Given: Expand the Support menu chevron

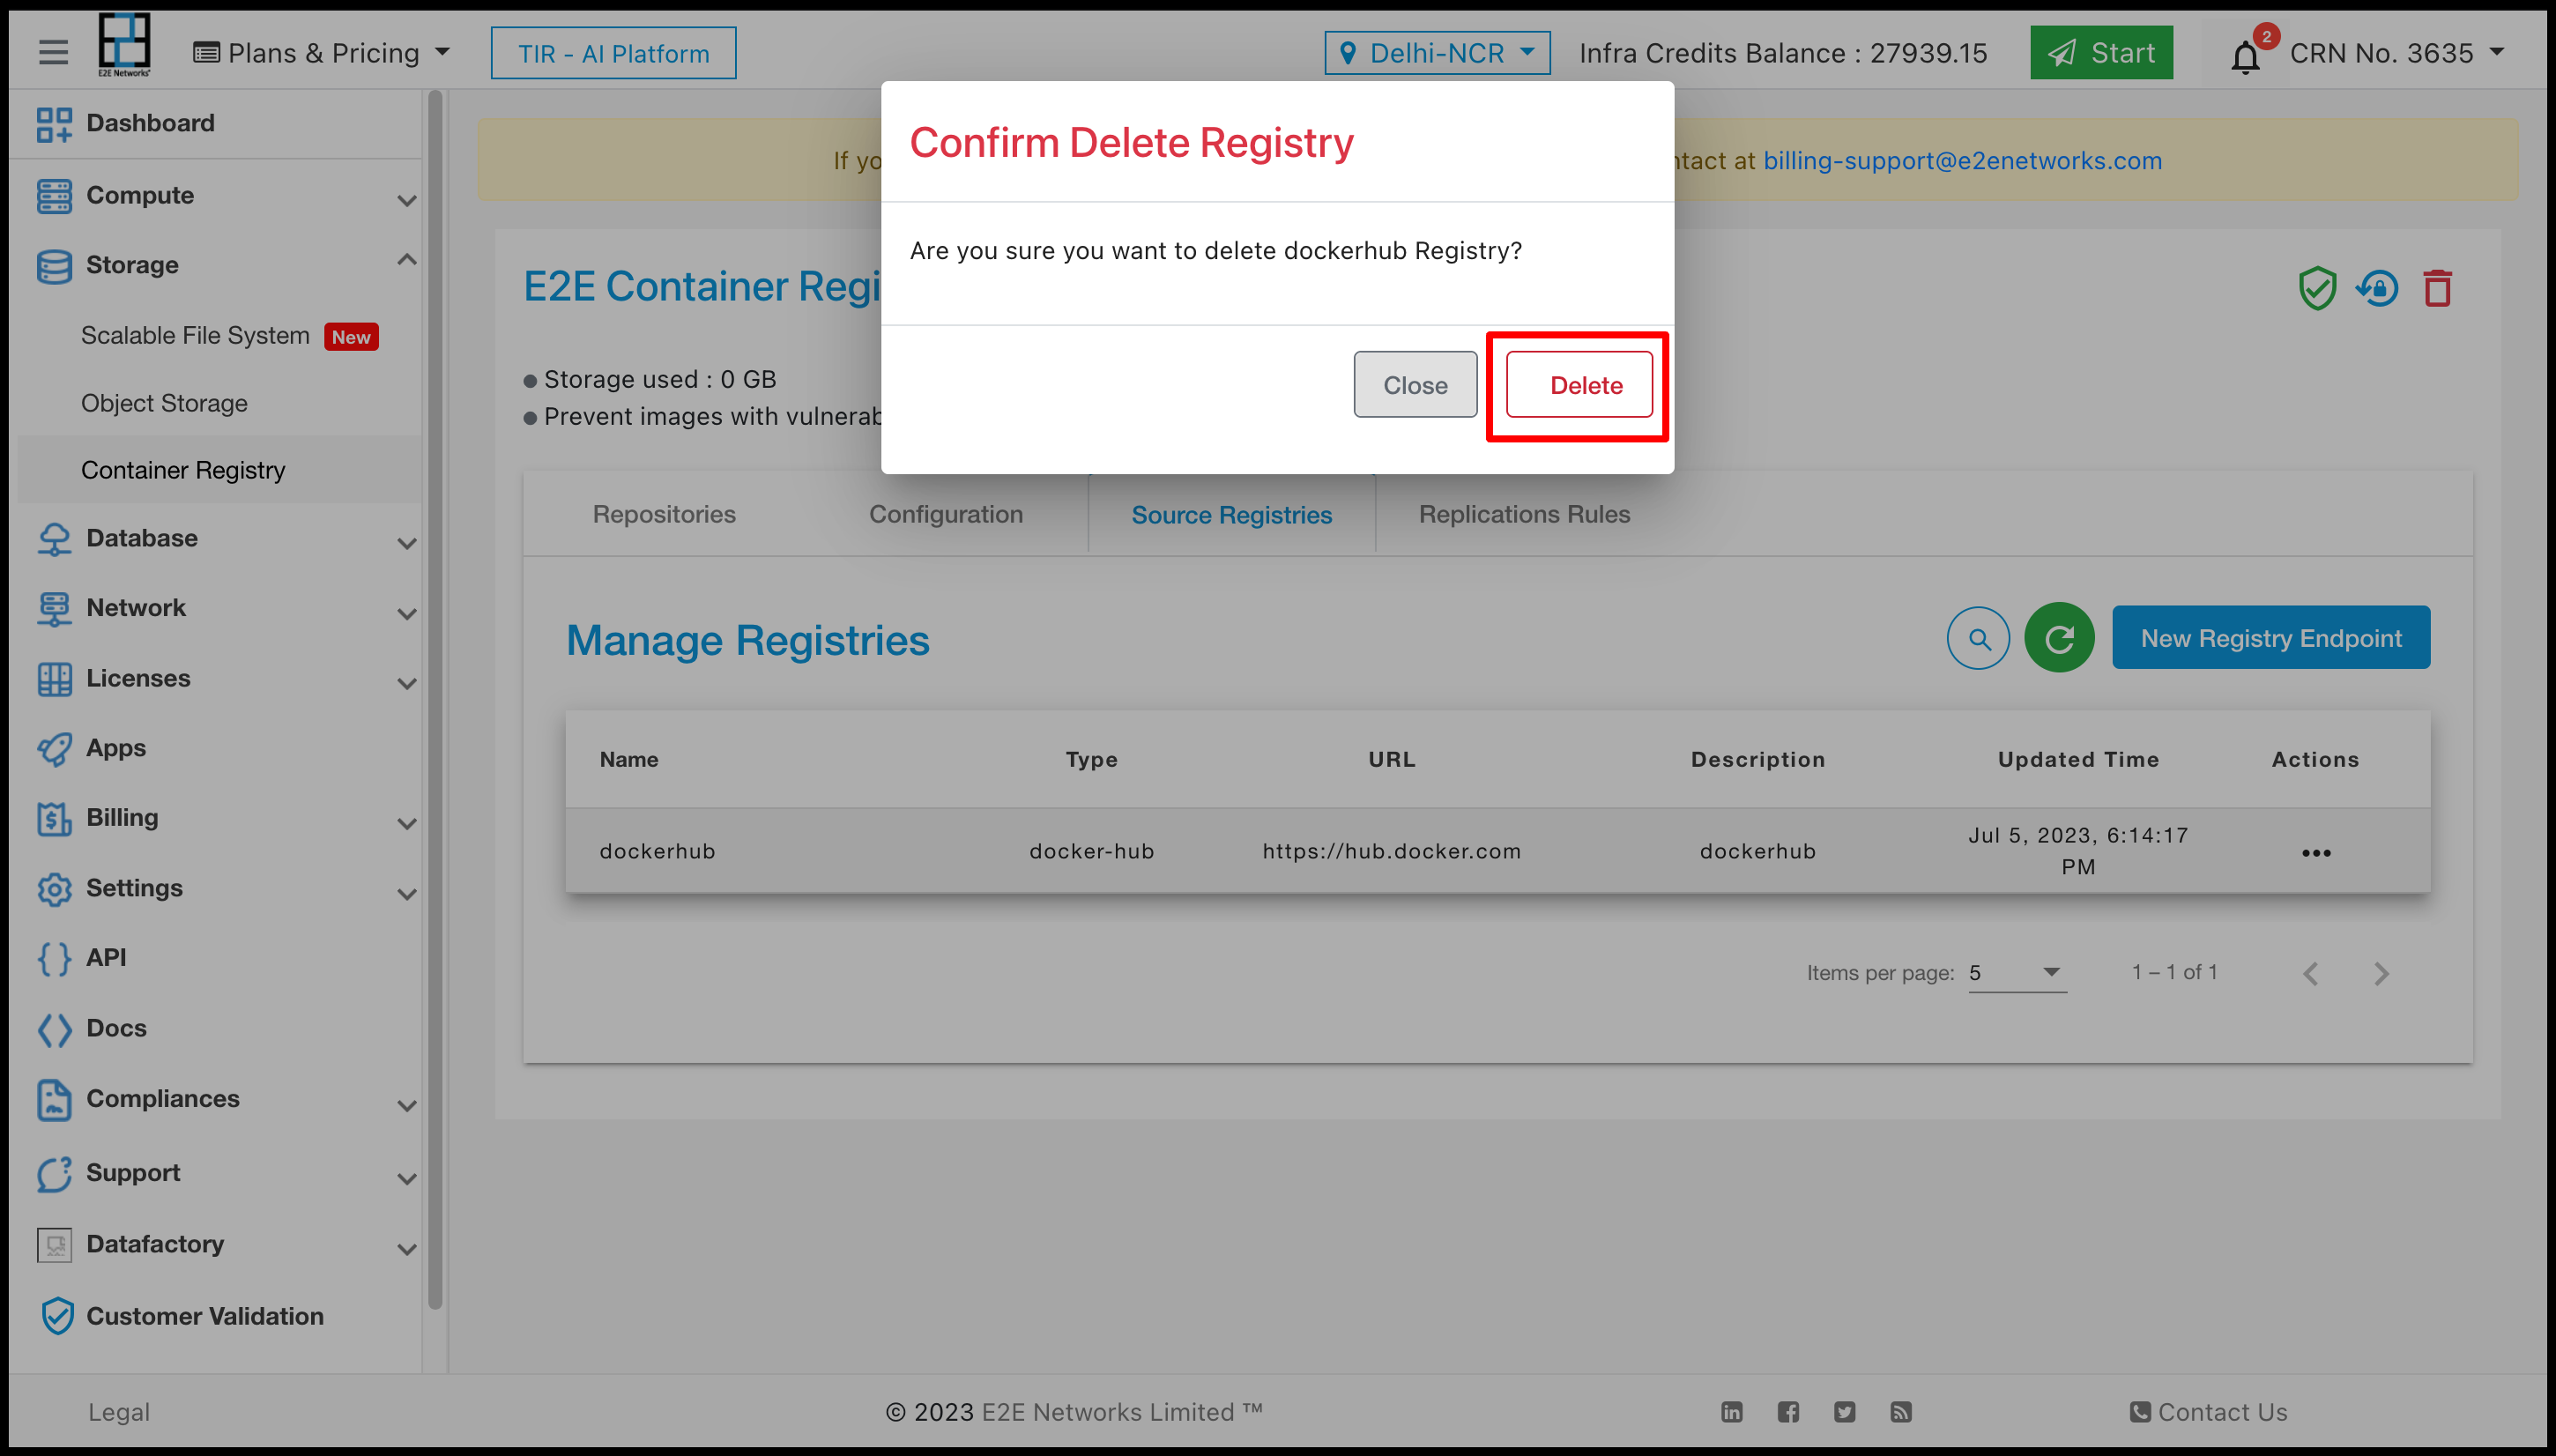Looking at the screenshot, I should pos(406,1179).
